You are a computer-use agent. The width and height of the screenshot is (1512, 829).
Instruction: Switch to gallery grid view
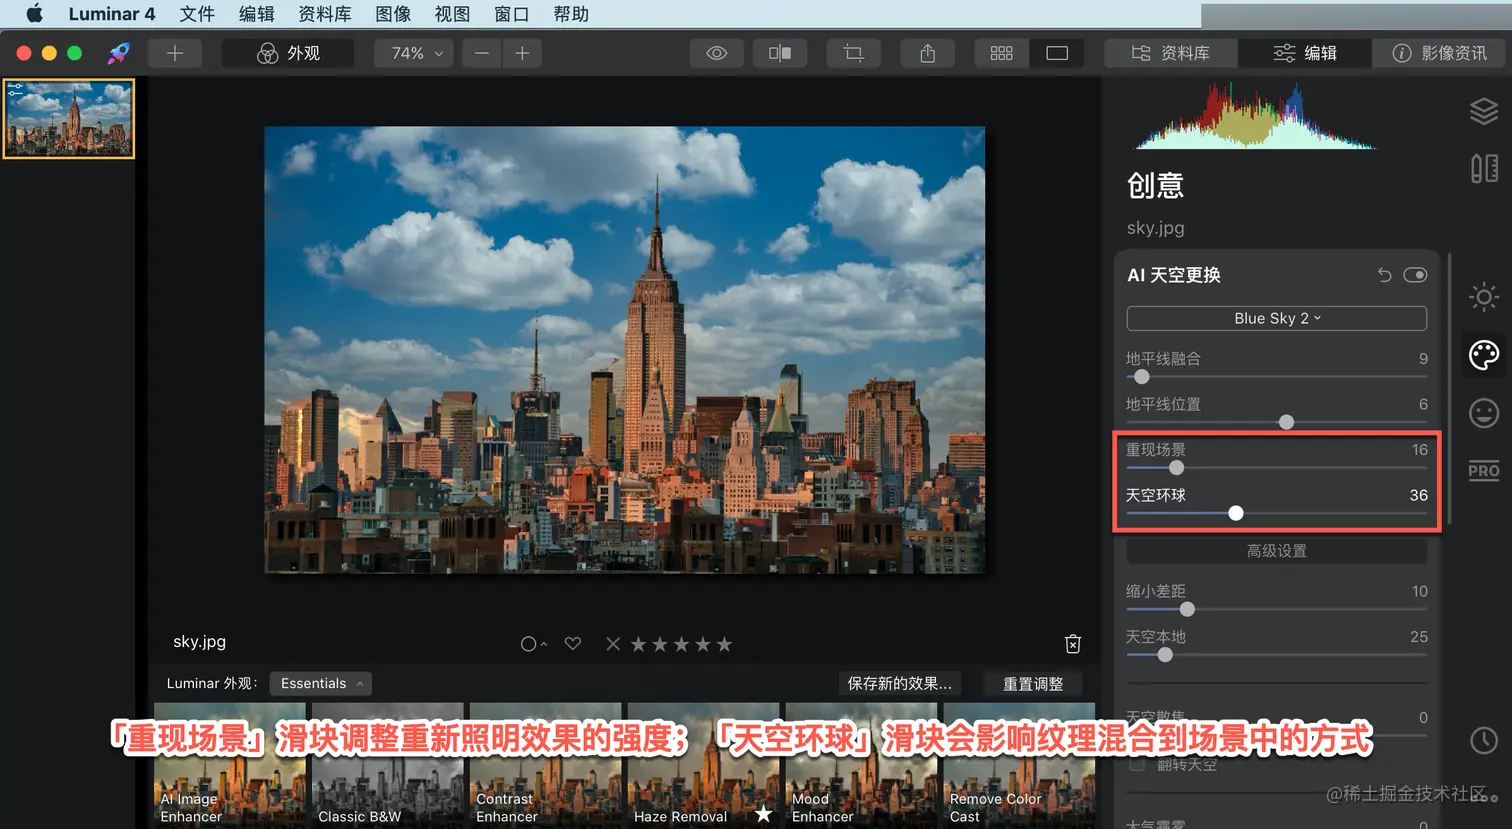(x=1002, y=53)
